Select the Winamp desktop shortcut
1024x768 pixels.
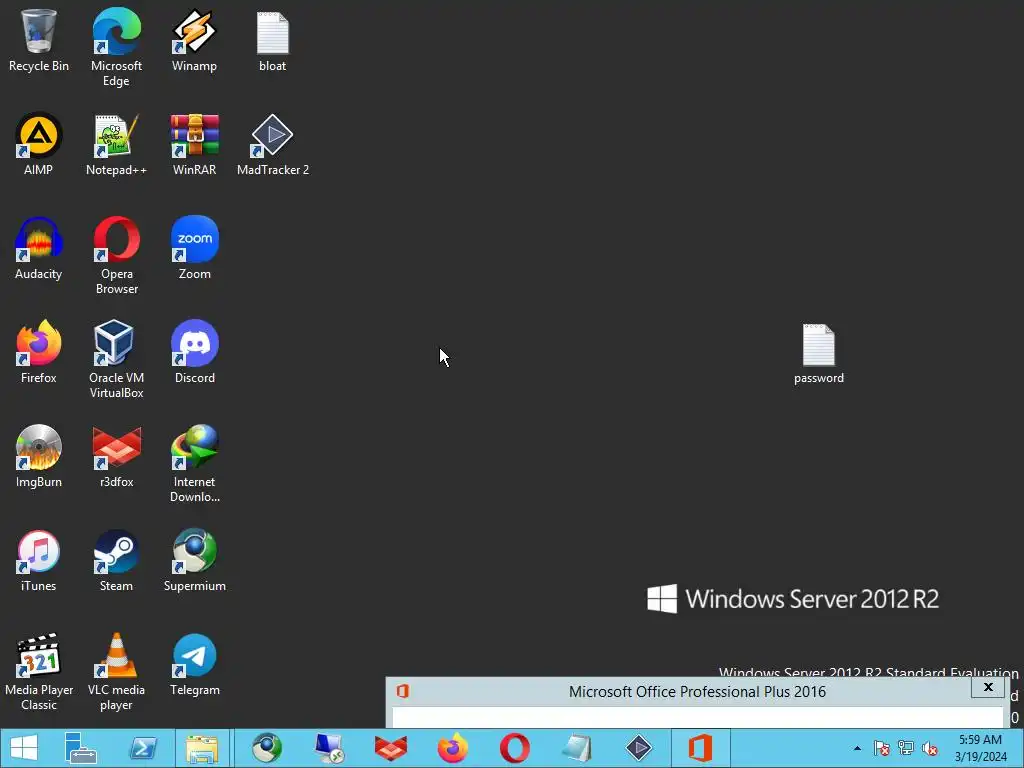point(194,40)
